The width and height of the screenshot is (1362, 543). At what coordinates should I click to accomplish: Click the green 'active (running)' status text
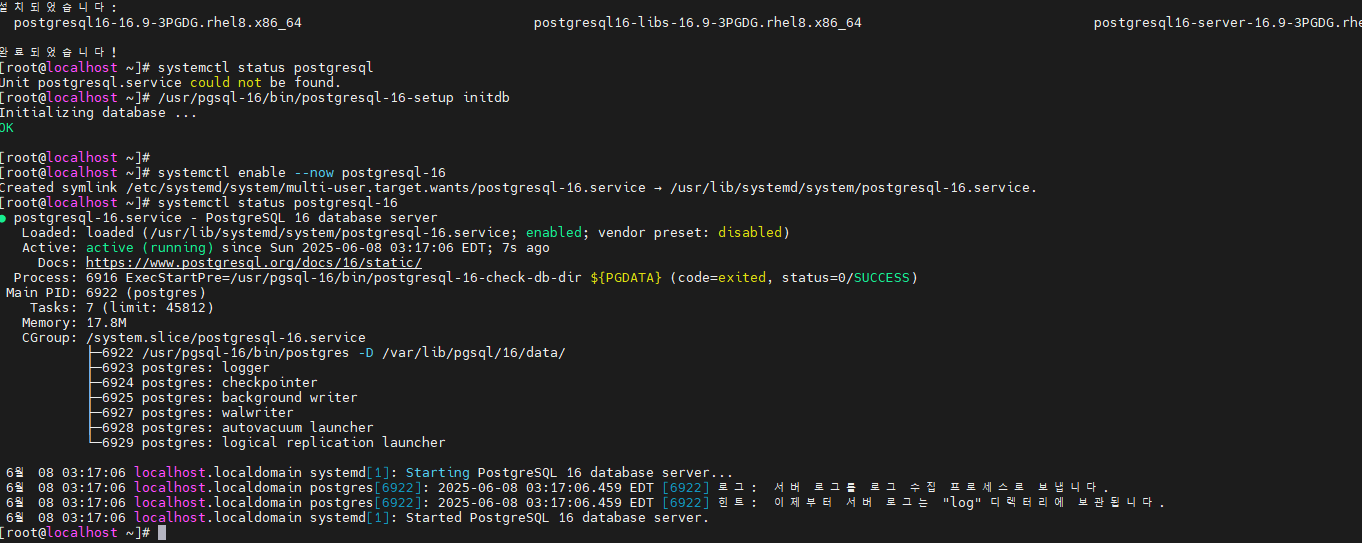(x=149, y=248)
